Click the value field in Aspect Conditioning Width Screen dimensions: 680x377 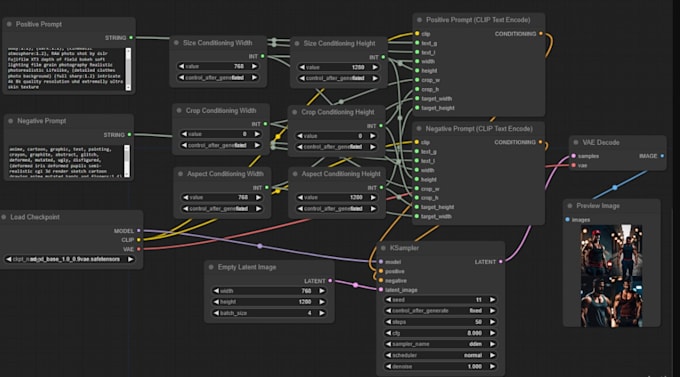222,197
